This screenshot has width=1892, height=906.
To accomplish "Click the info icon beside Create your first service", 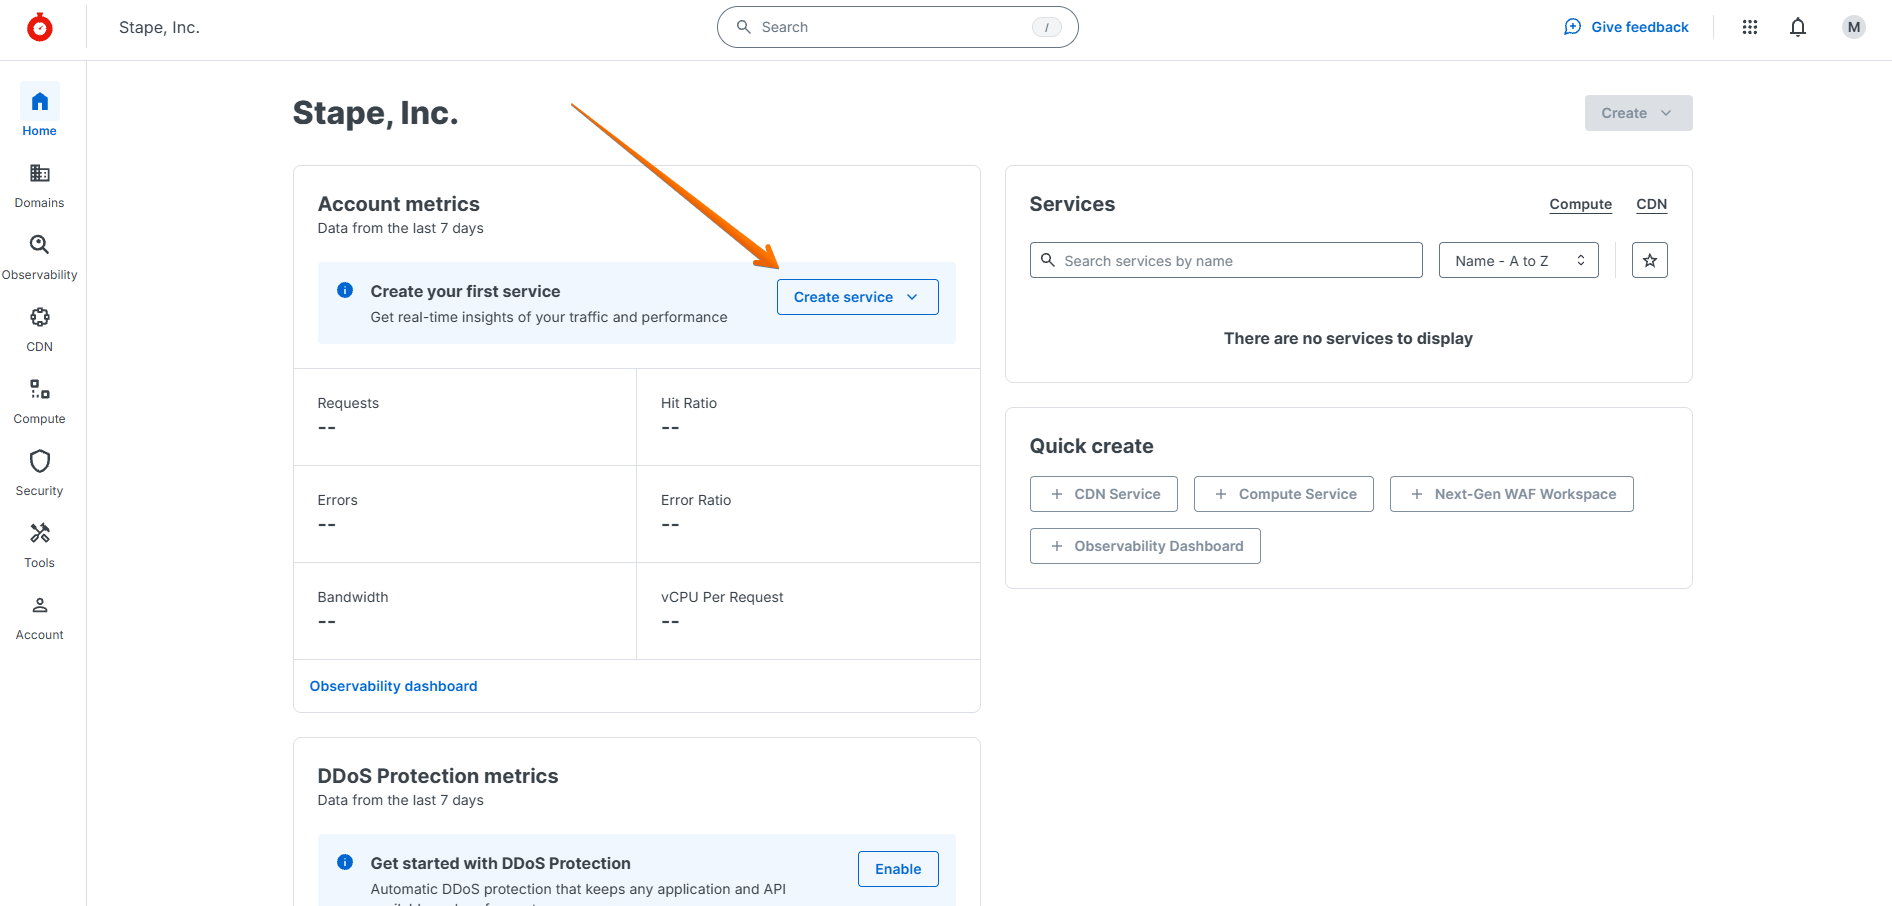I will (x=345, y=290).
